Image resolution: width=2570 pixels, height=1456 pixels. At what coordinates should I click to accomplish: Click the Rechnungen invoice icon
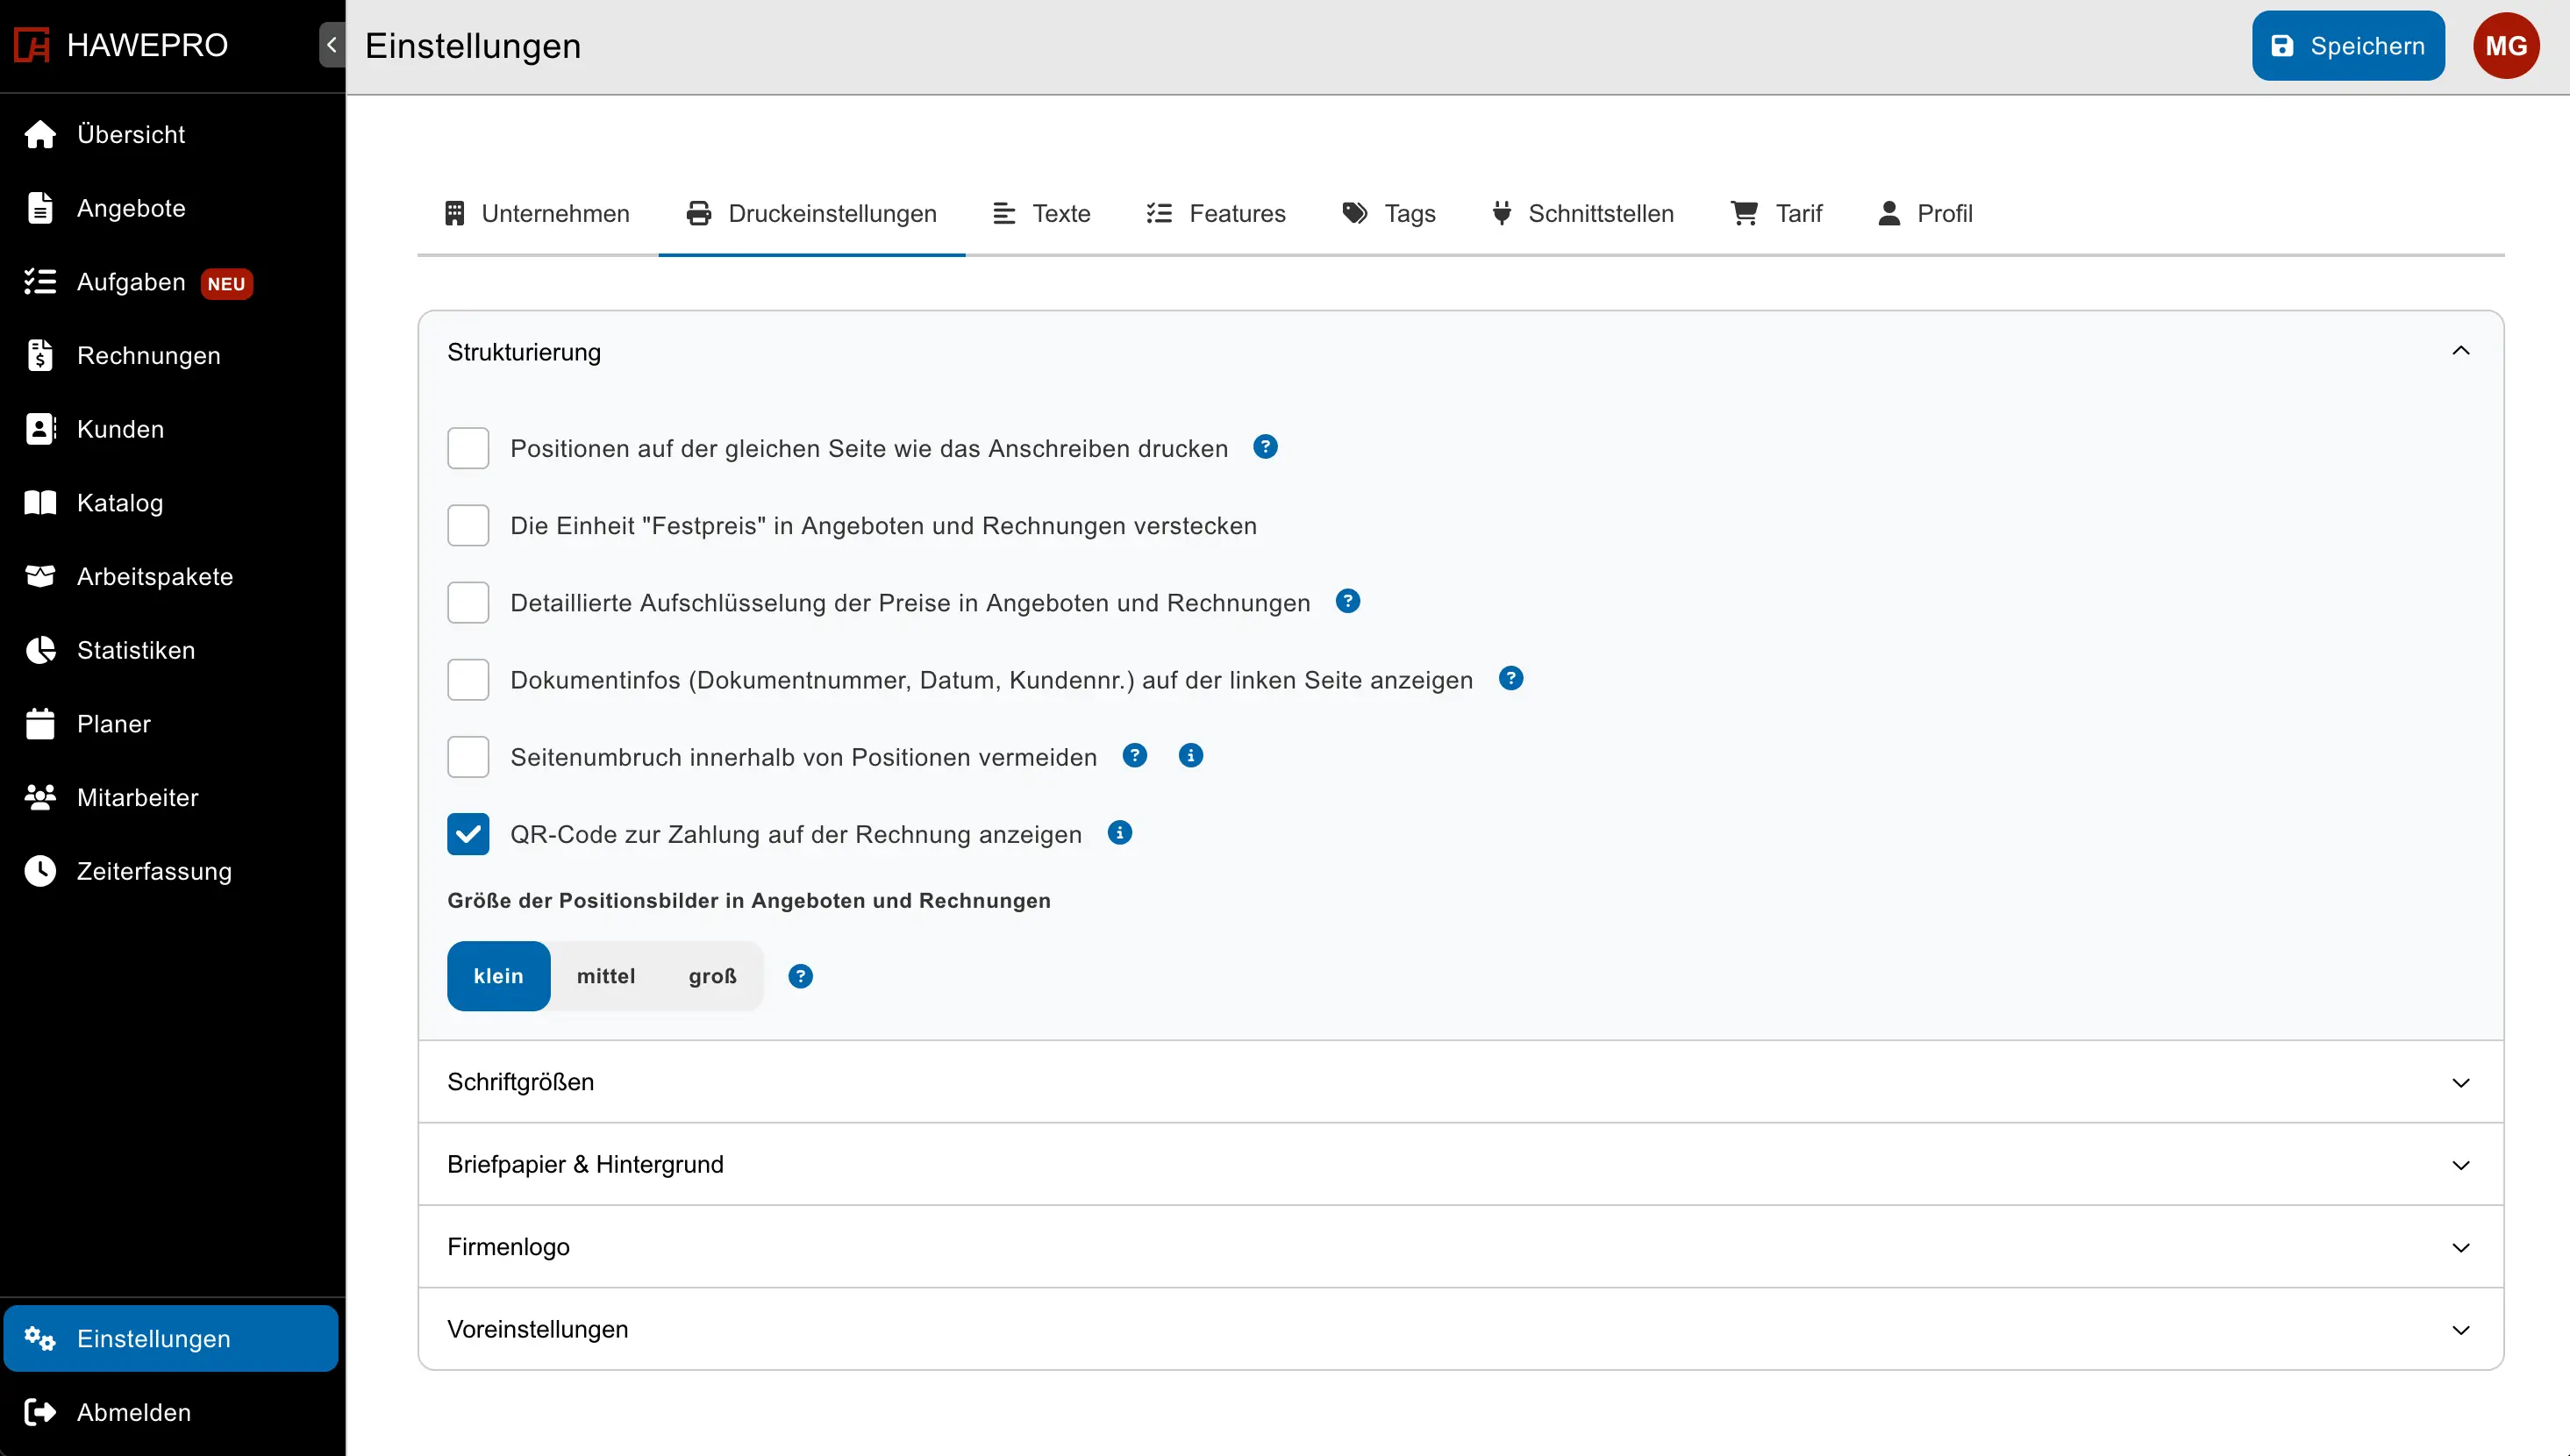point(40,355)
